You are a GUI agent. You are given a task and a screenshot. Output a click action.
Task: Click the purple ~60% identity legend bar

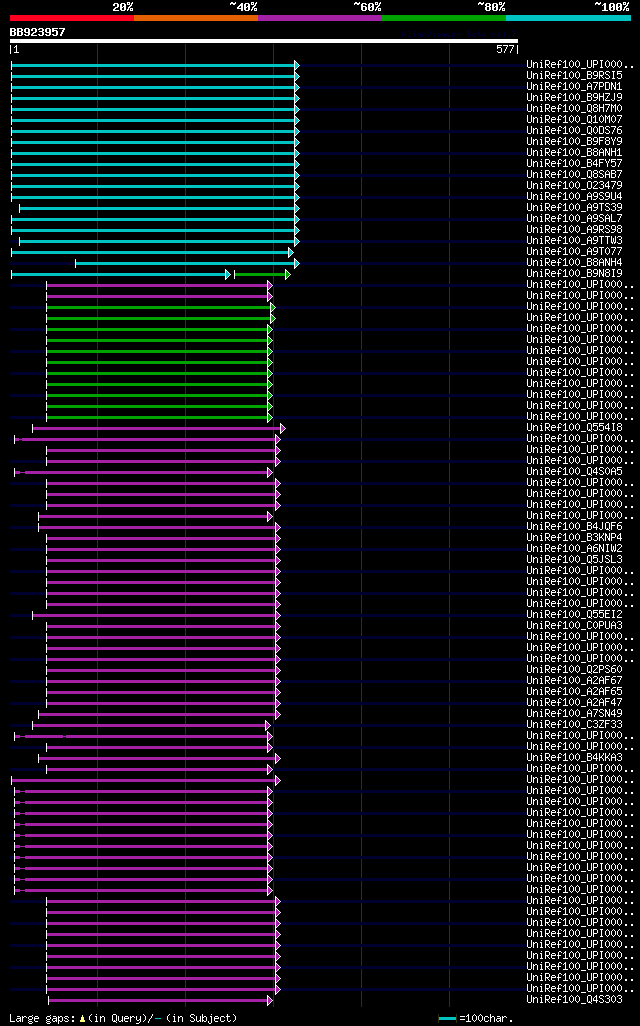[x=320, y=18]
